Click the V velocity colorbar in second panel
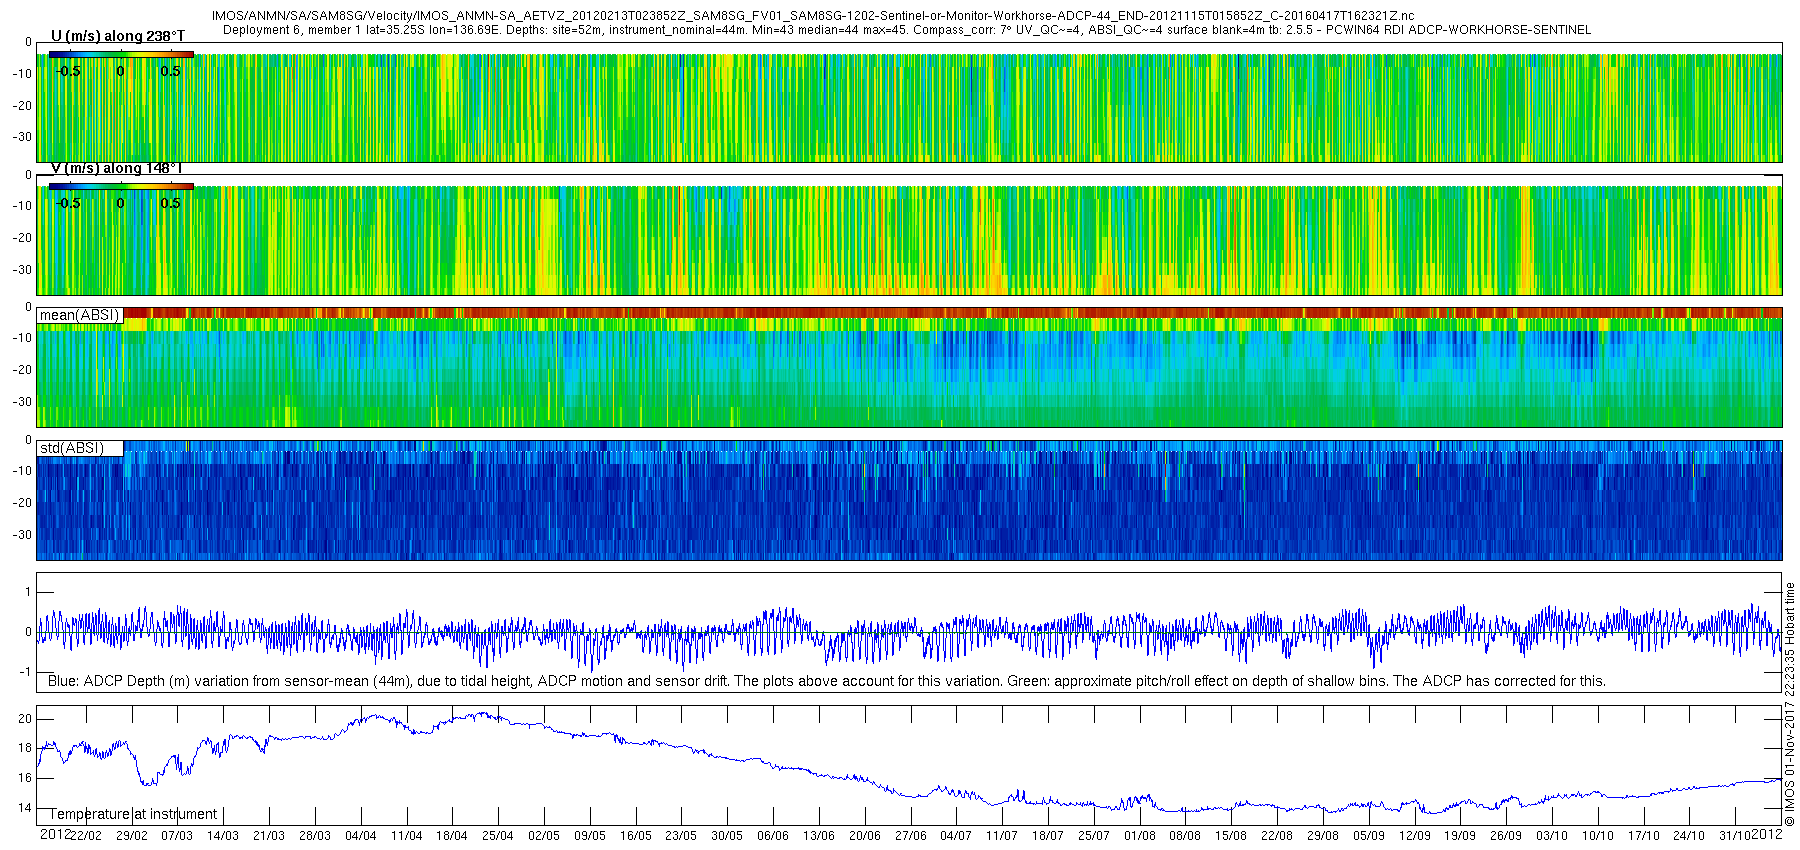1800x850 pixels. point(120,186)
